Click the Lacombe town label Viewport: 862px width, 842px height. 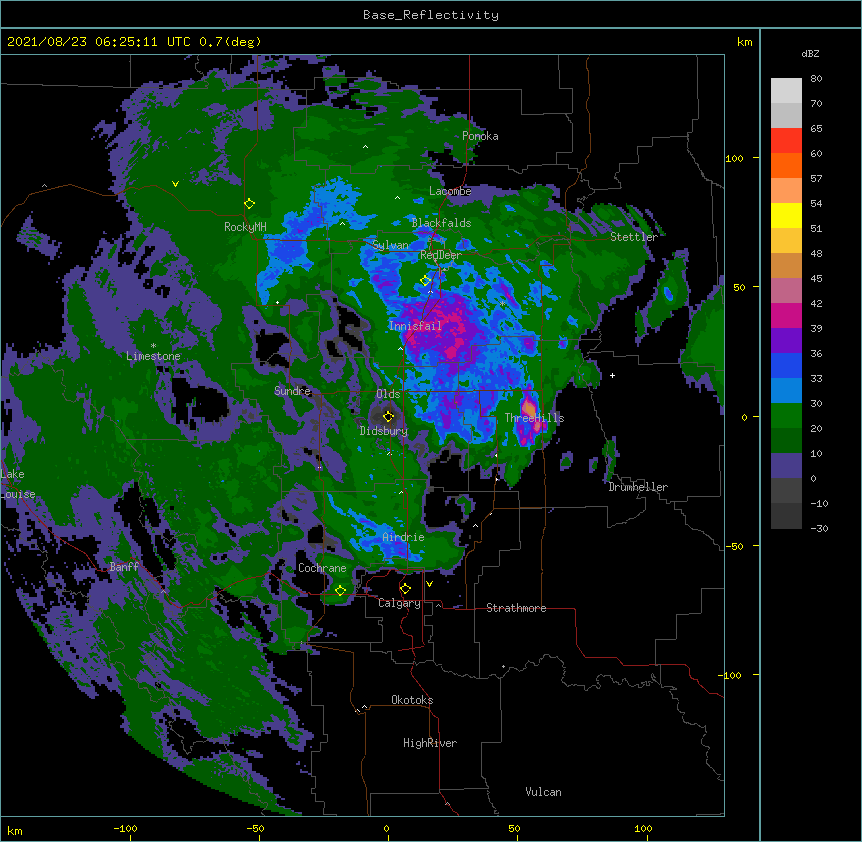coord(450,191)
